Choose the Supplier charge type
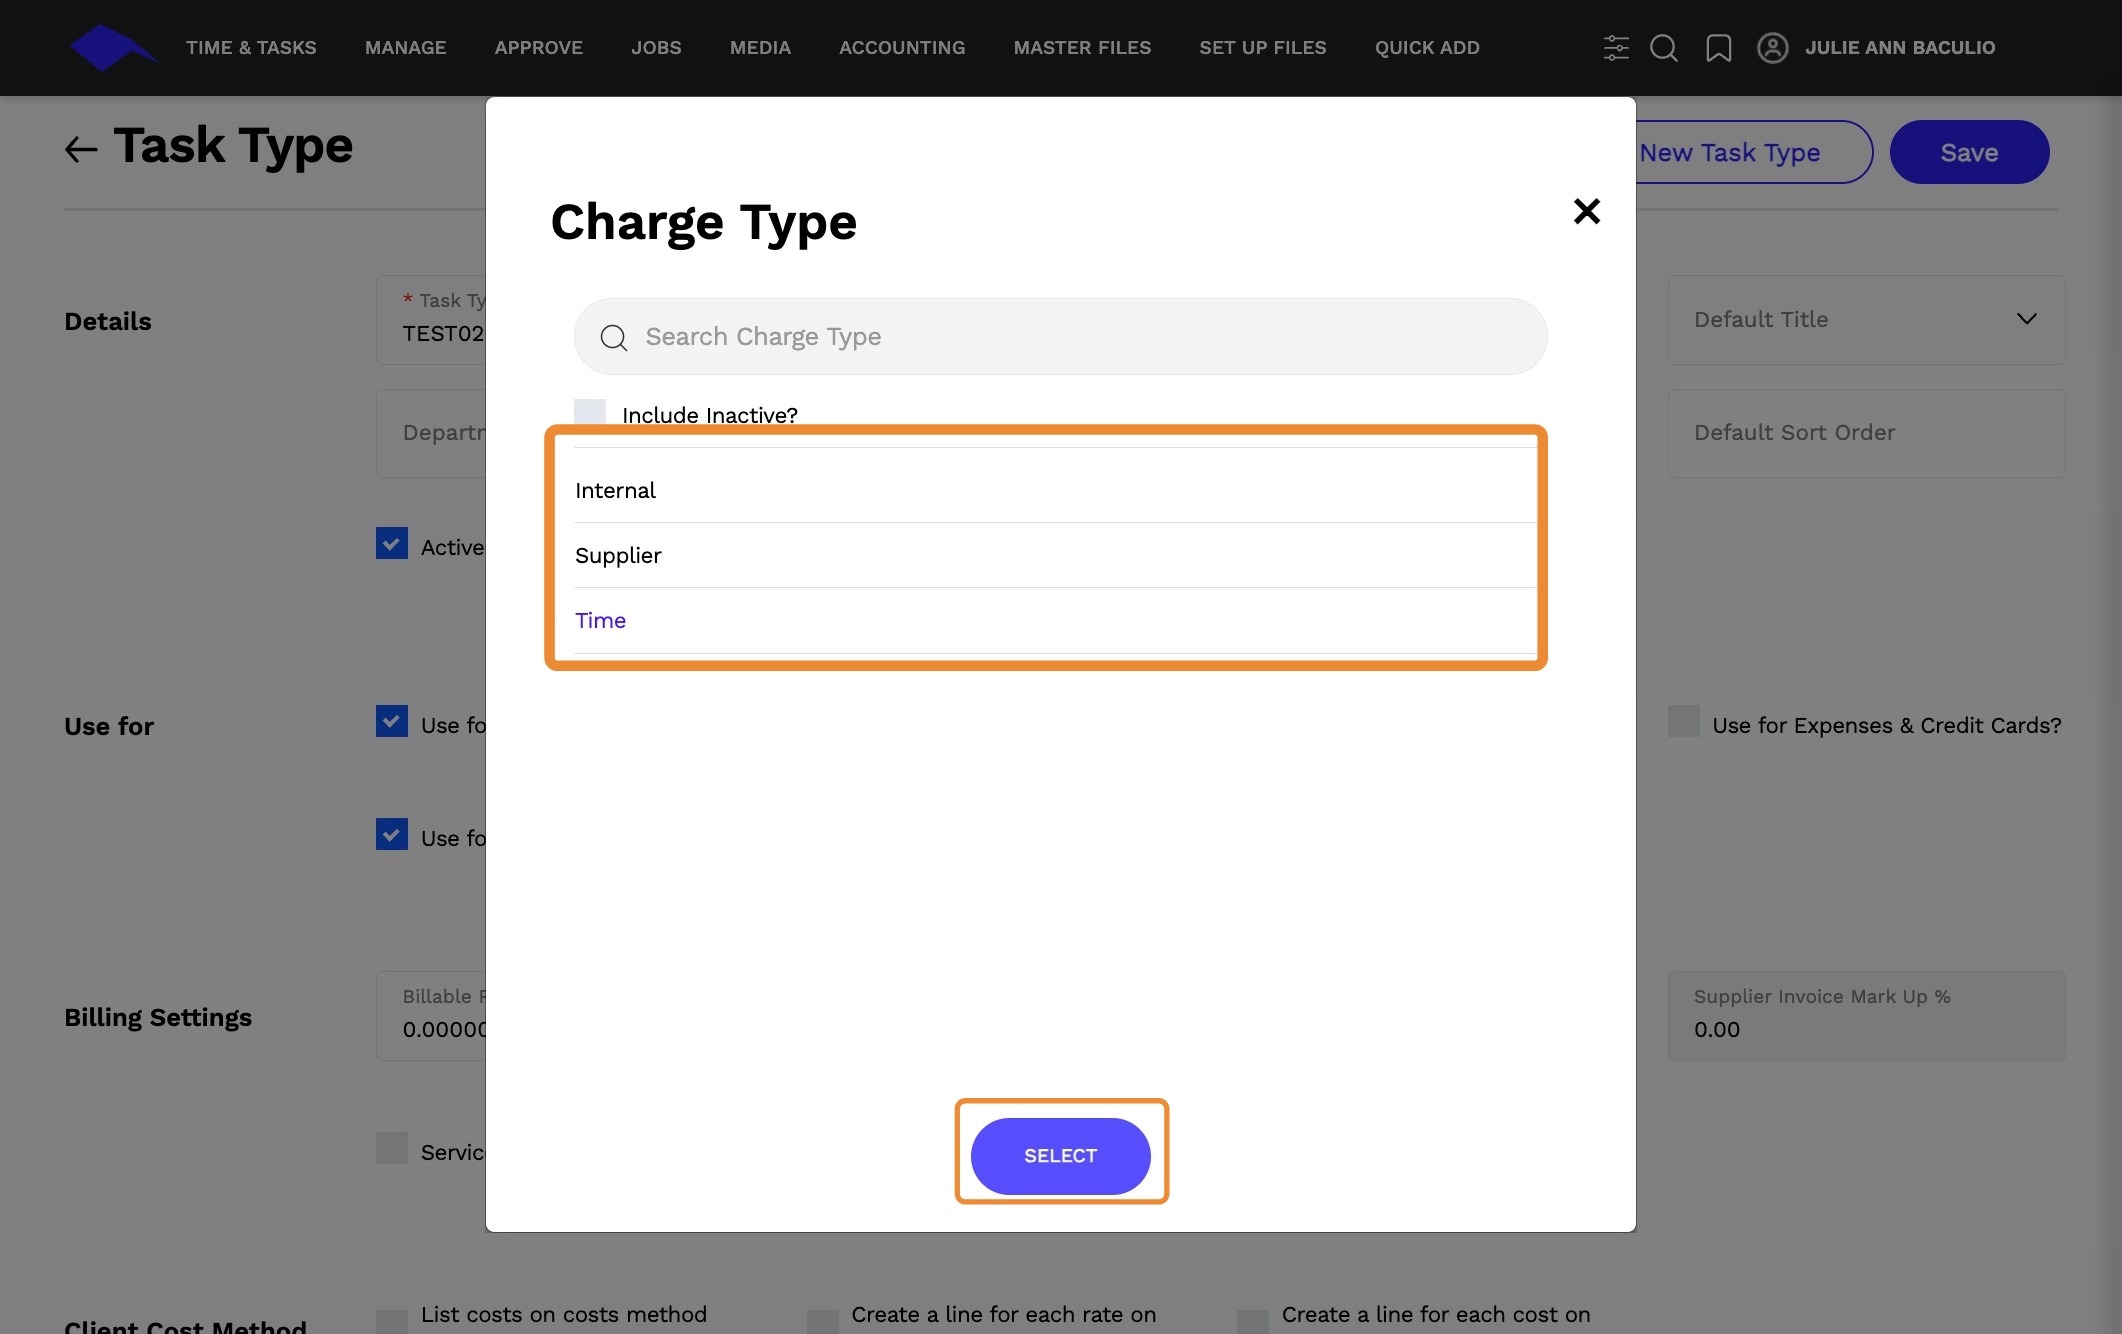This screenshot has height=1334, width=2122. pyautogui.click(x=619, y=556)
